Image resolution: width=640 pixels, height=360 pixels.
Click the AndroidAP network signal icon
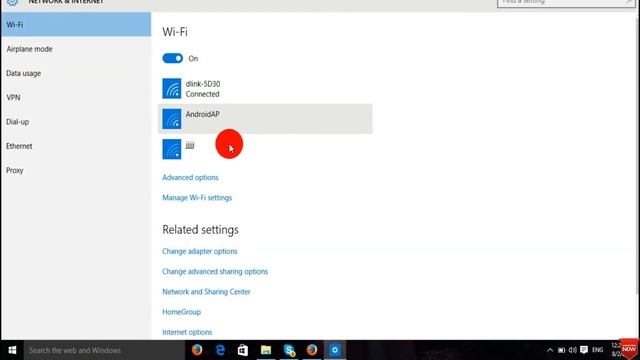point(172,119)
